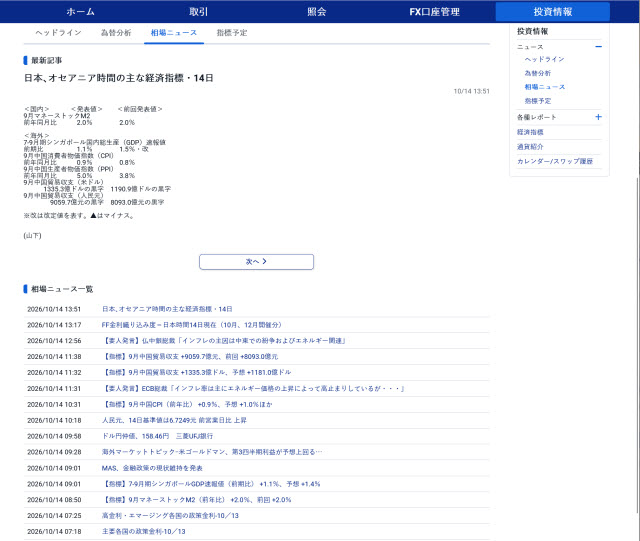The image size is (640, 541).
Task: Open 人民元、14日基準値 news link
Action: point(174,421)
